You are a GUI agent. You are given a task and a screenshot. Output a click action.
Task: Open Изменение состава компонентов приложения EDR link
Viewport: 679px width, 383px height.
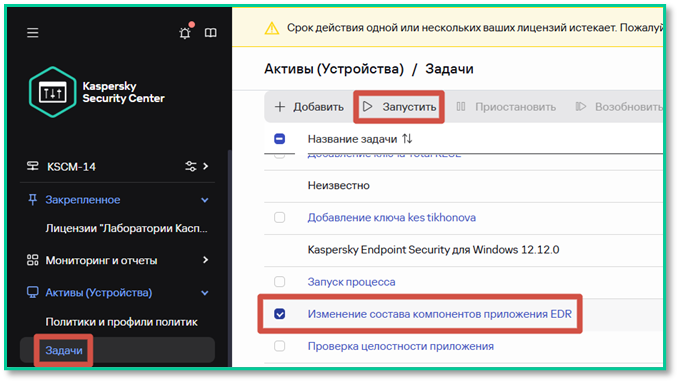coord(440,314)
